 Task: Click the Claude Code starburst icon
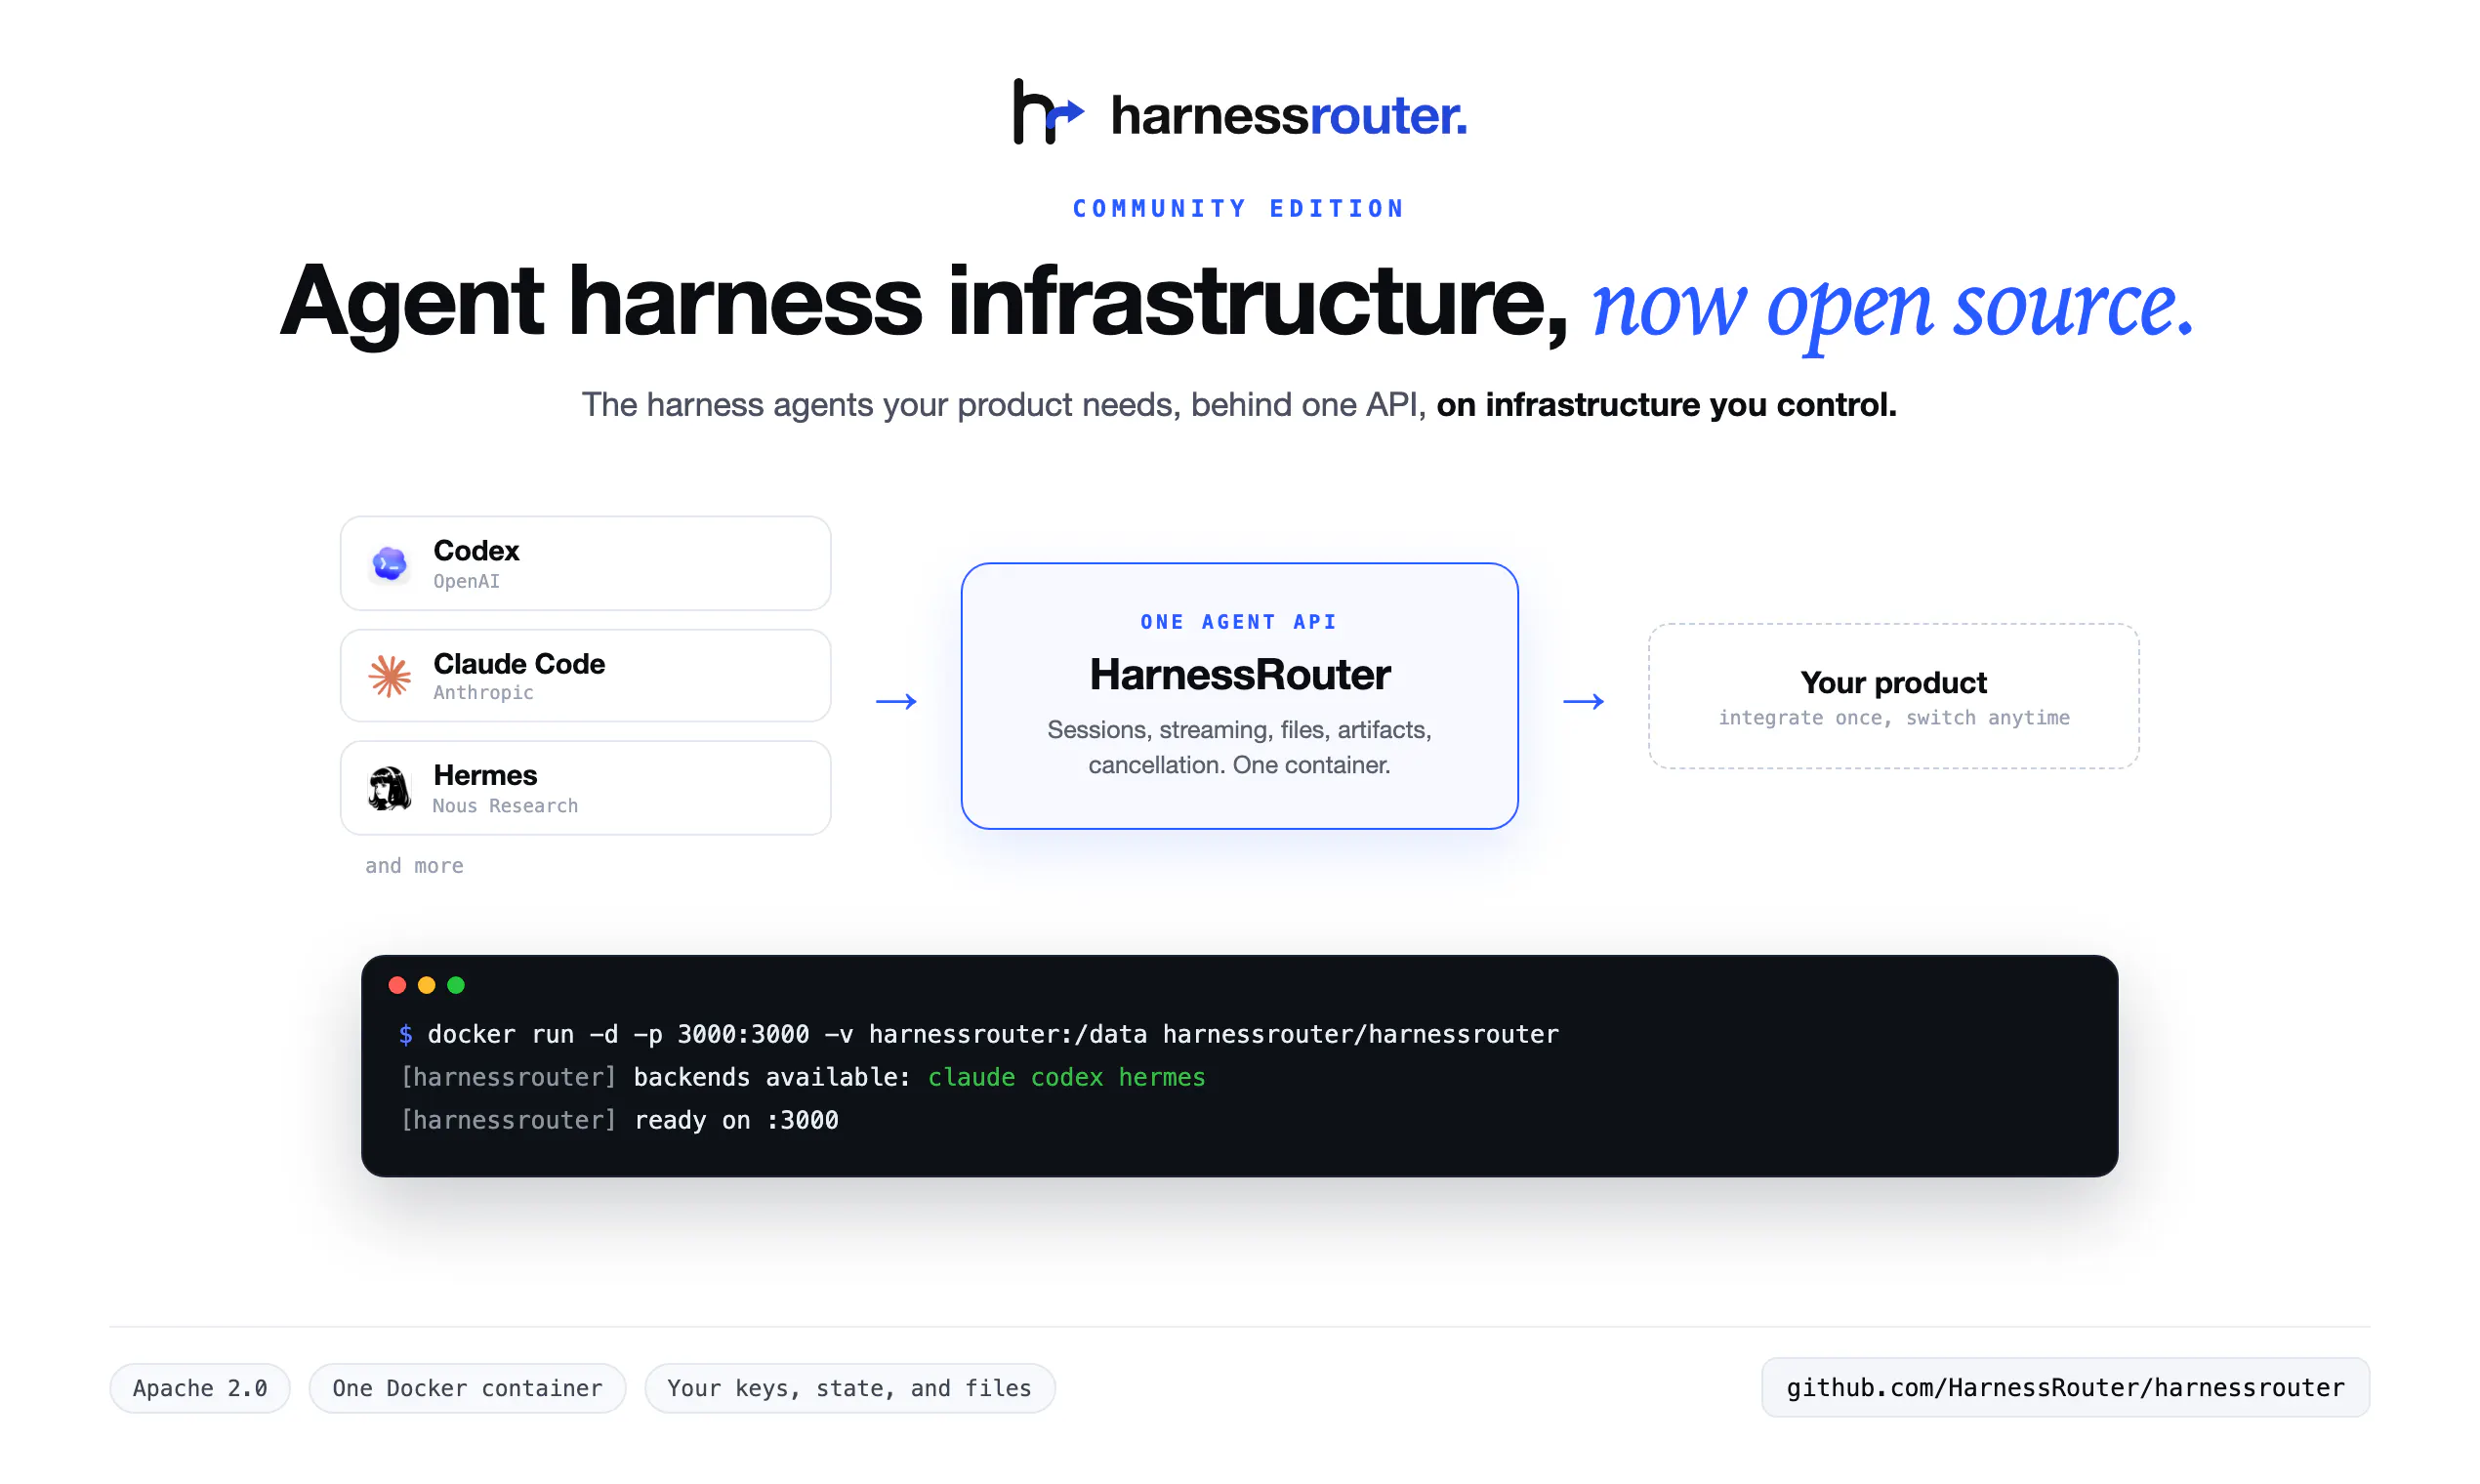[389, 677]
